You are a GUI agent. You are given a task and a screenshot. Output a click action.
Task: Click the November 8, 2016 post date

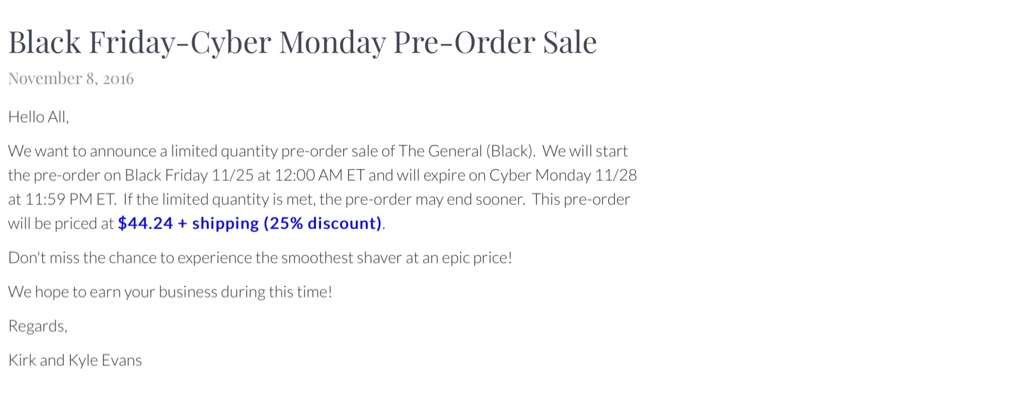point(71,78)
